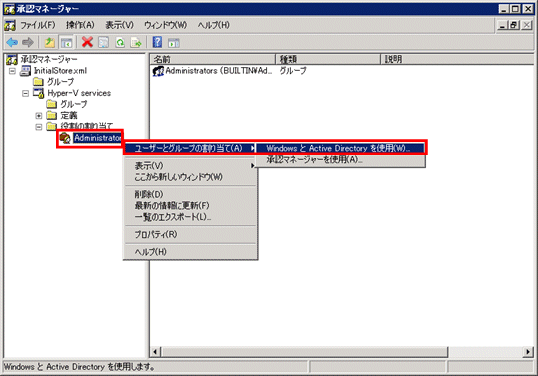Open the 操作(A) menu
This screenshot has height=376, width=538.
(80, 25)
